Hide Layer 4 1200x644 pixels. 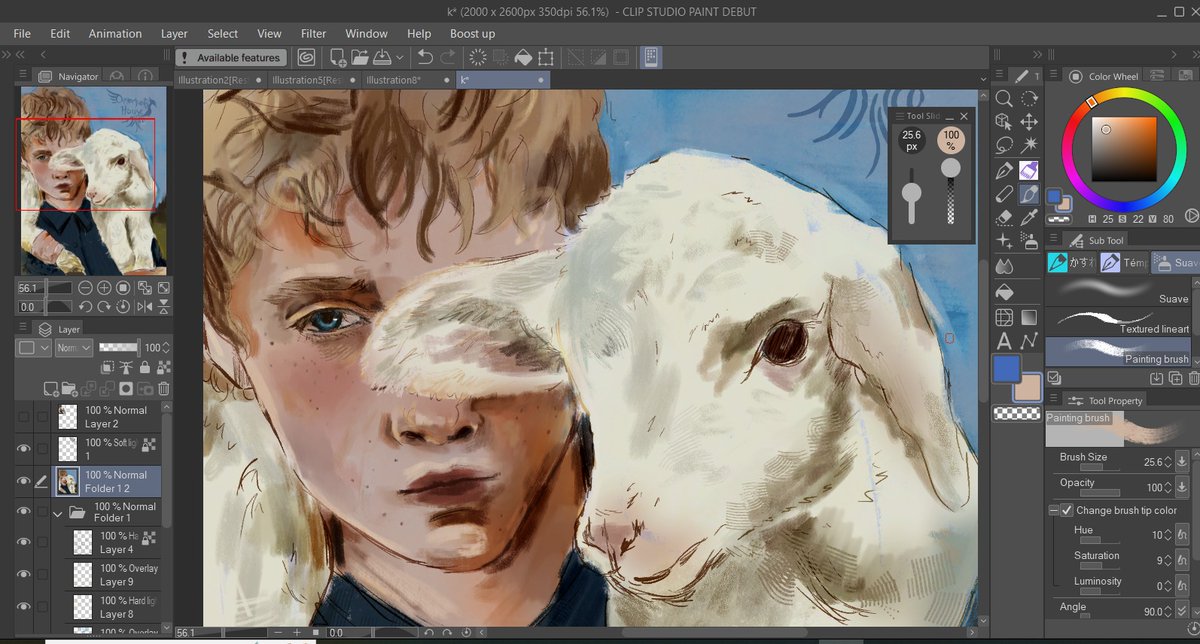pyautogui.click(x=23, y=542)
